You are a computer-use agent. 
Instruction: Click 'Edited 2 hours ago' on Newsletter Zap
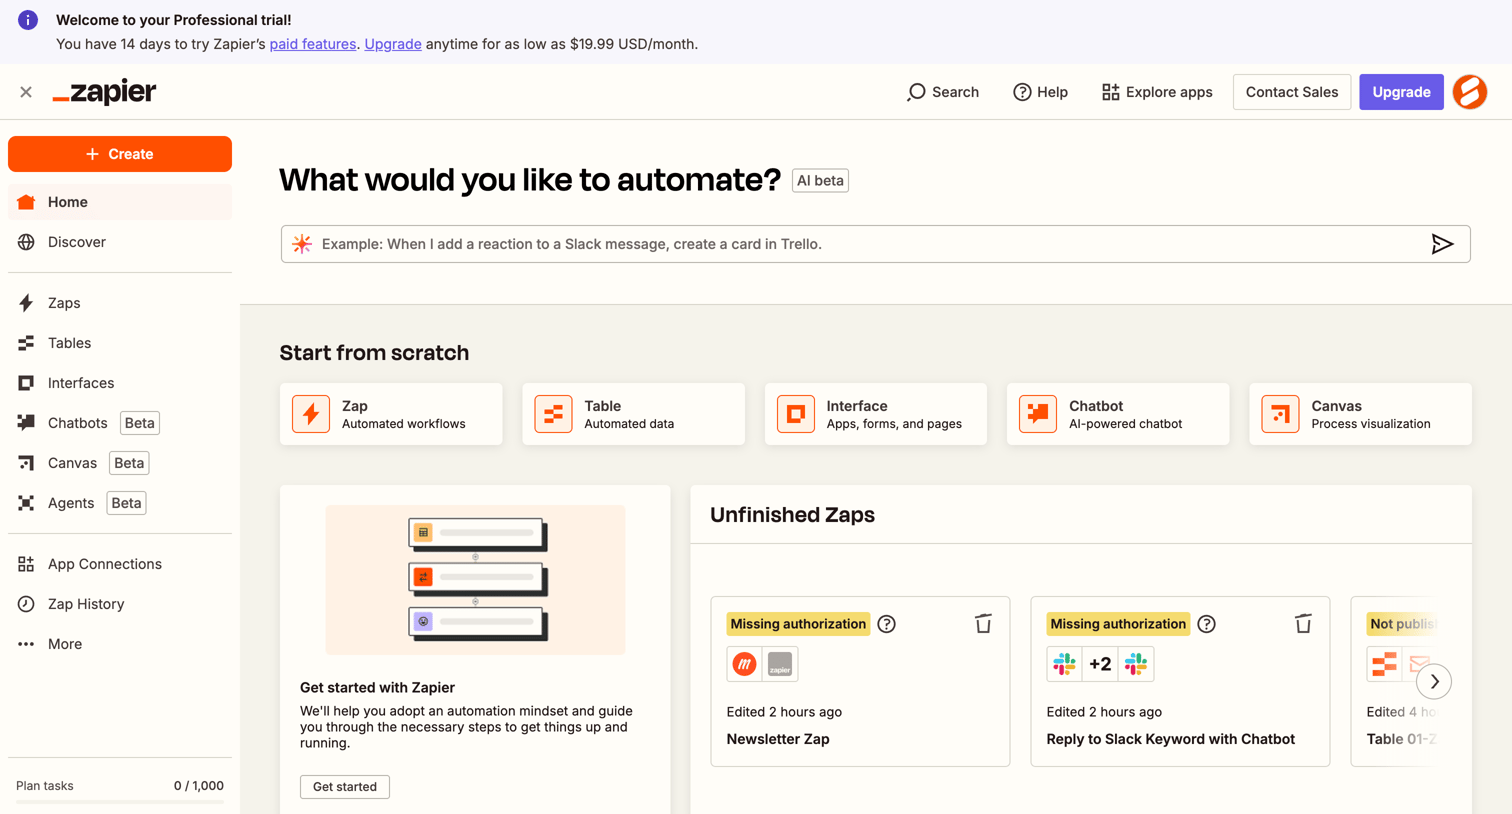[x=784, y=712]
